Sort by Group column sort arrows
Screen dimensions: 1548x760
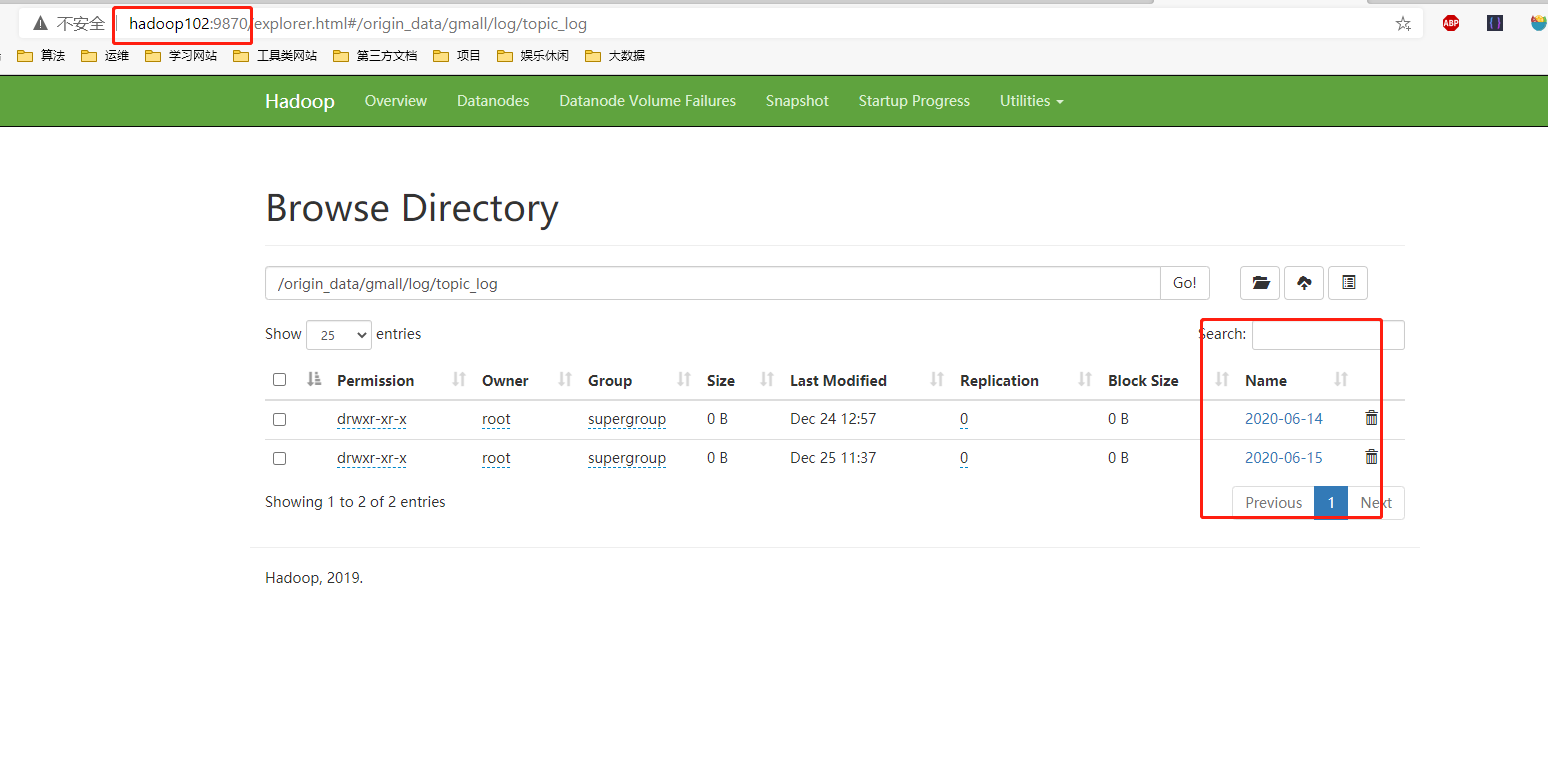pyautogui.click(x=684, y=379)
